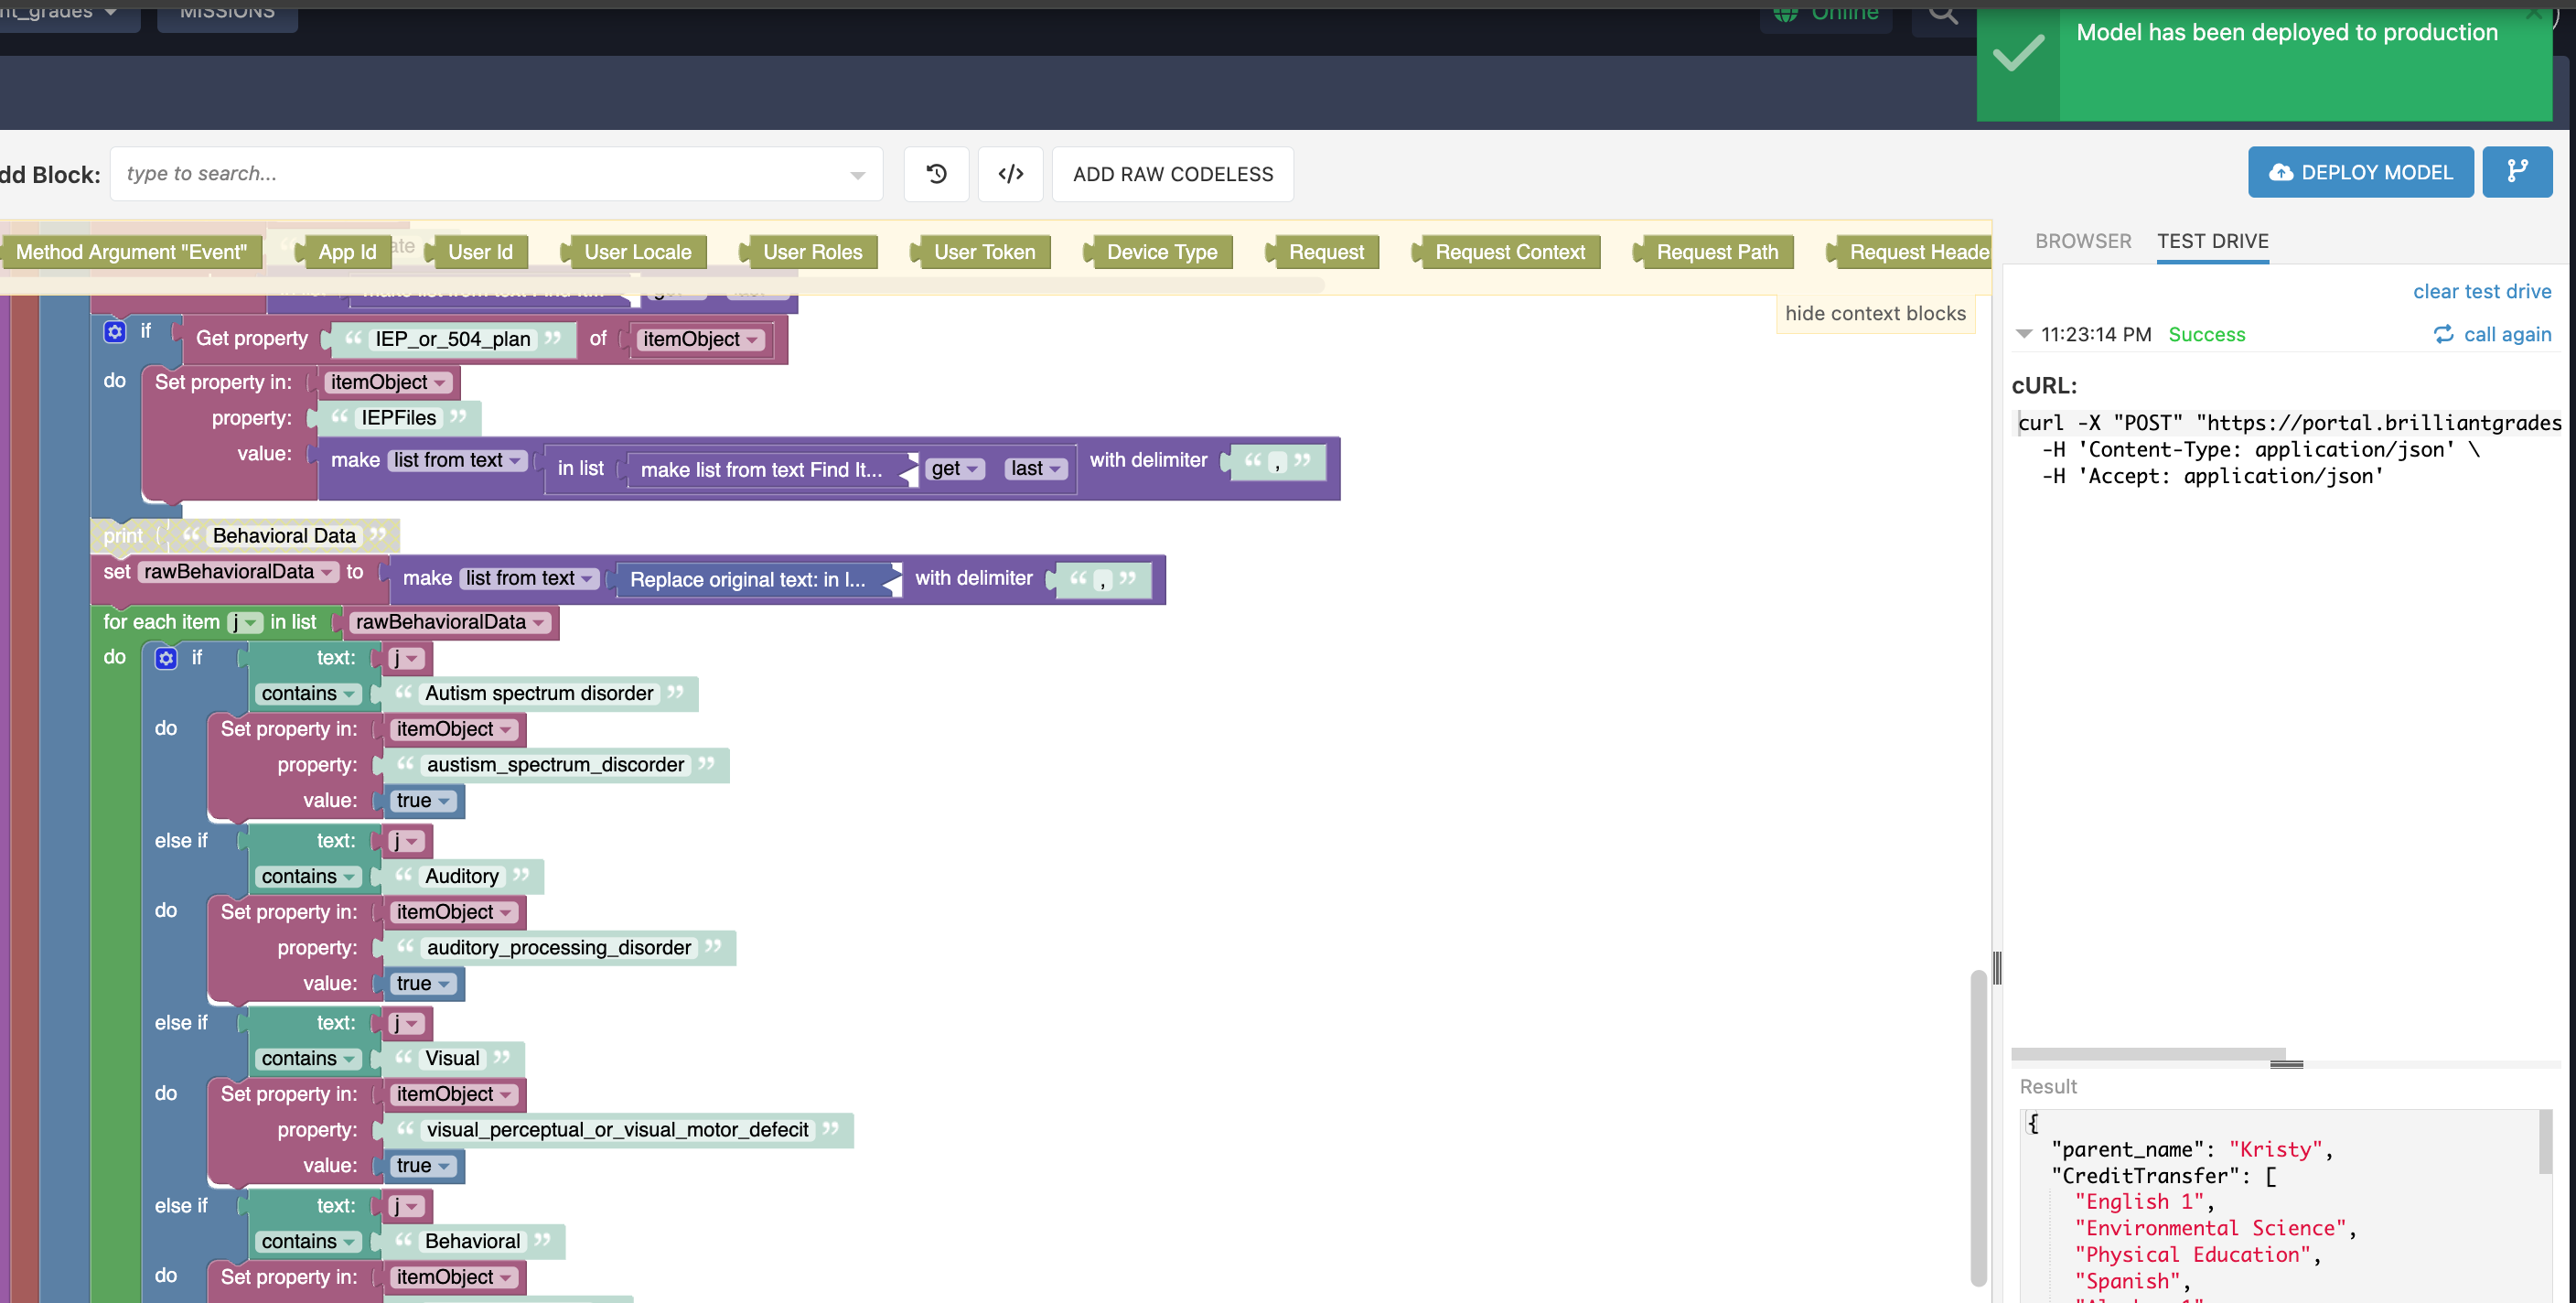Select the User Id context block
2576x1303 pixels.
[478, 252]
